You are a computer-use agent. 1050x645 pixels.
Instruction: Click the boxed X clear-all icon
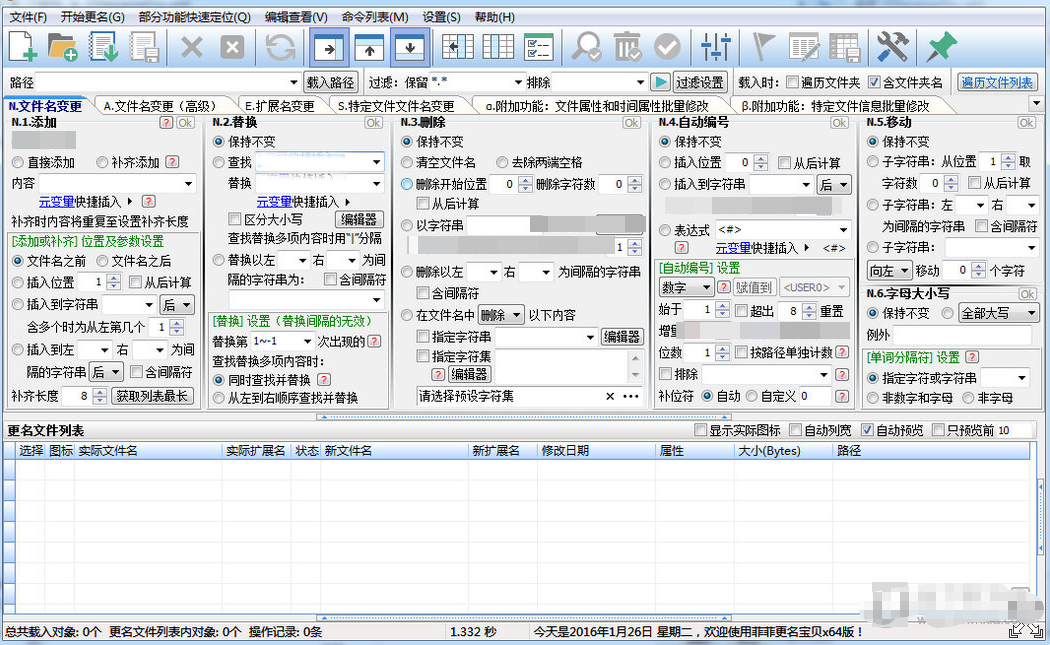tap(232, 48)
